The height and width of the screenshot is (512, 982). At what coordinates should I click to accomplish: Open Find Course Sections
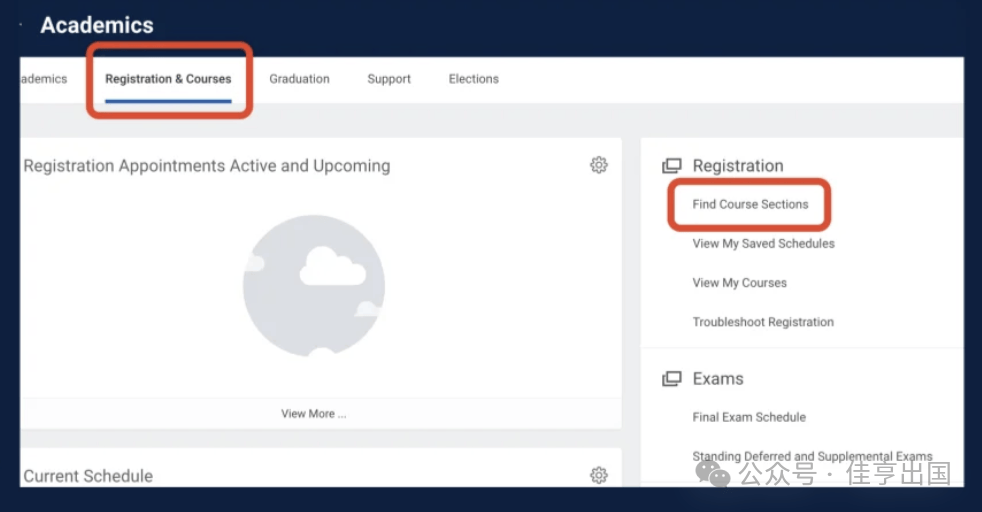[750, 204]
